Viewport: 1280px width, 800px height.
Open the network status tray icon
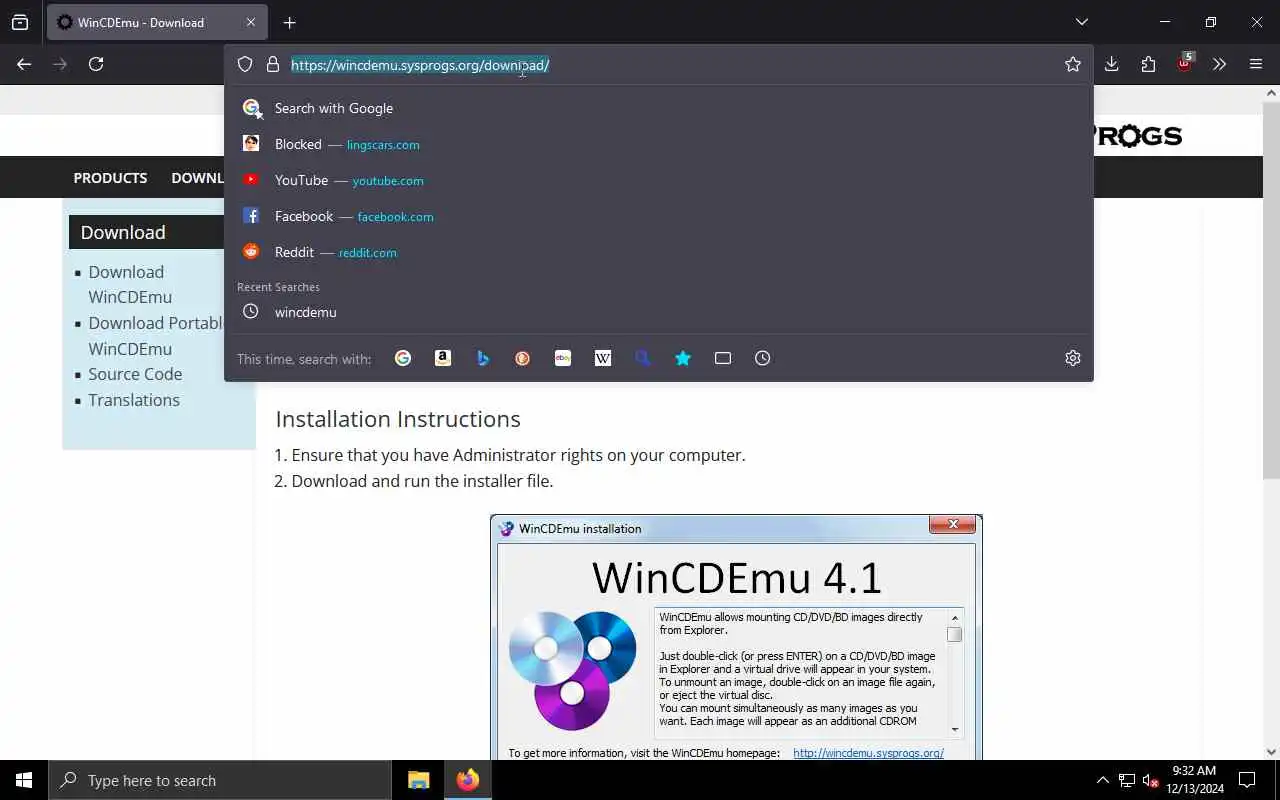[x=1126, y=780]
